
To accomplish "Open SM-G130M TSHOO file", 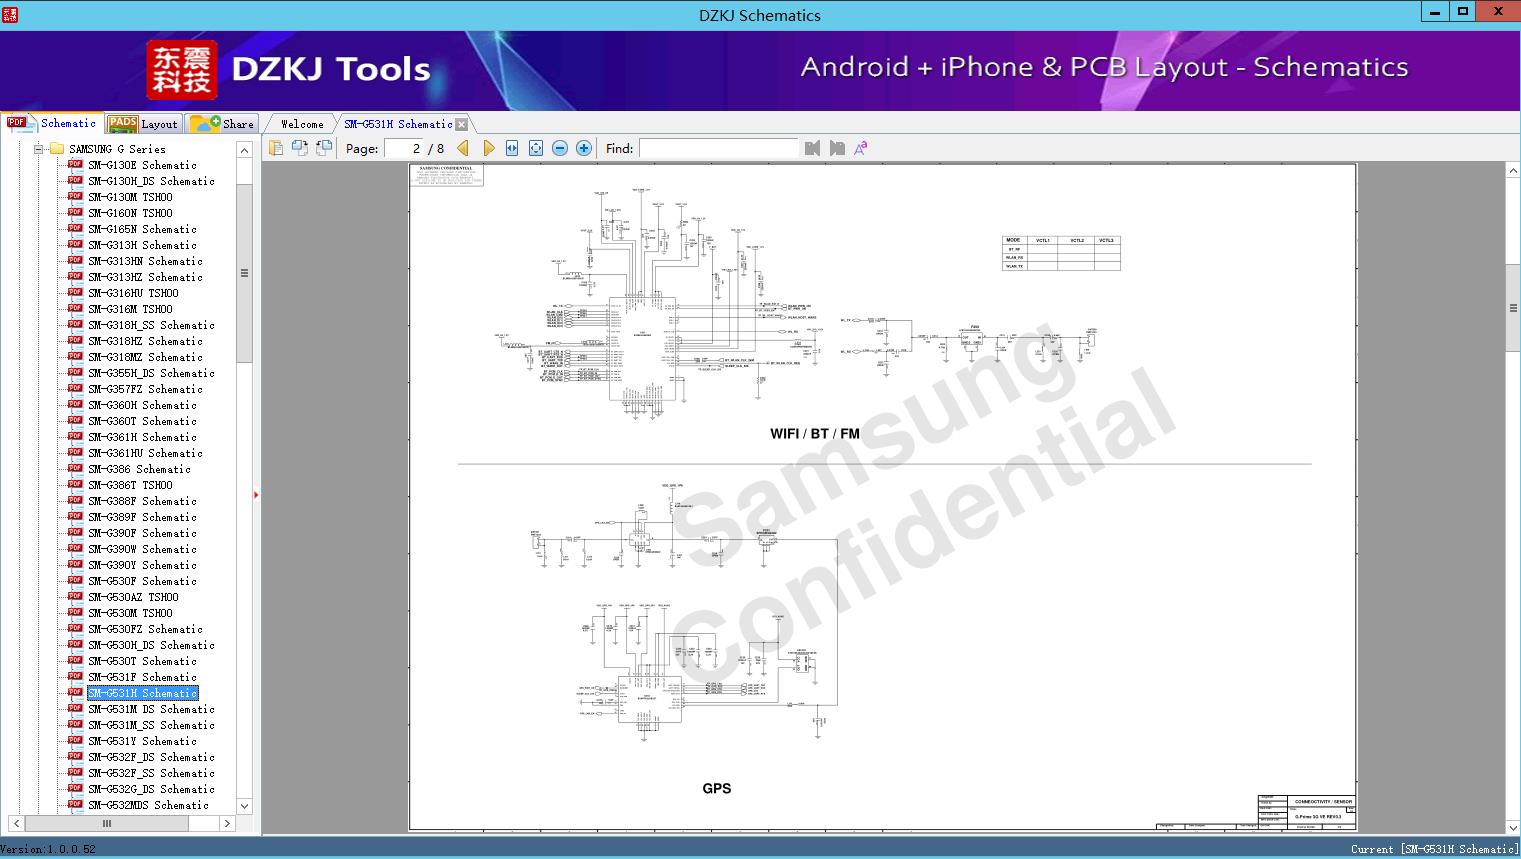I will coord(130,197).
